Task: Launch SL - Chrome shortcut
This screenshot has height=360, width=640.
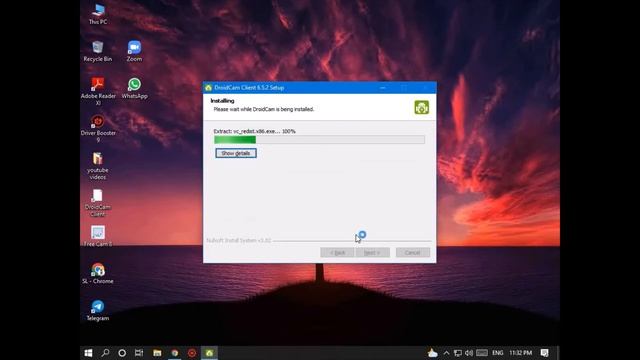Action: 98,273
